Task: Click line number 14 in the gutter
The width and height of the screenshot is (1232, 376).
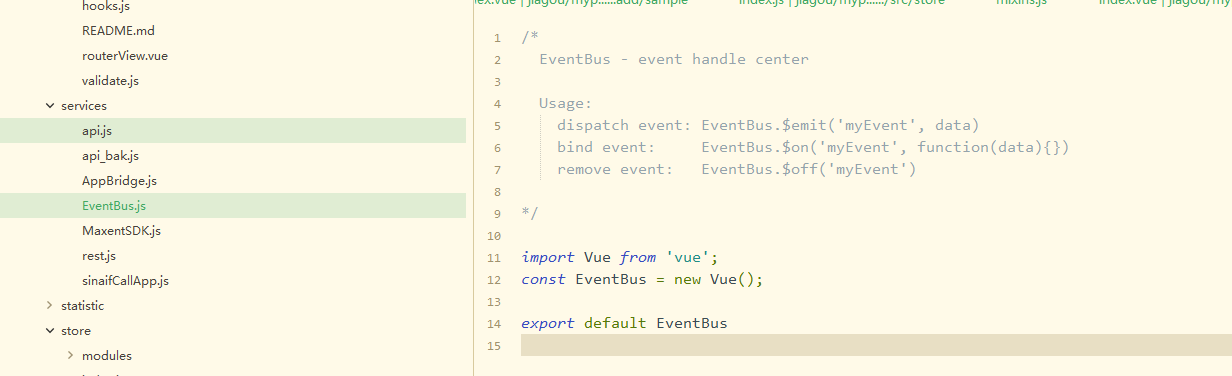Action: [494, 323]
